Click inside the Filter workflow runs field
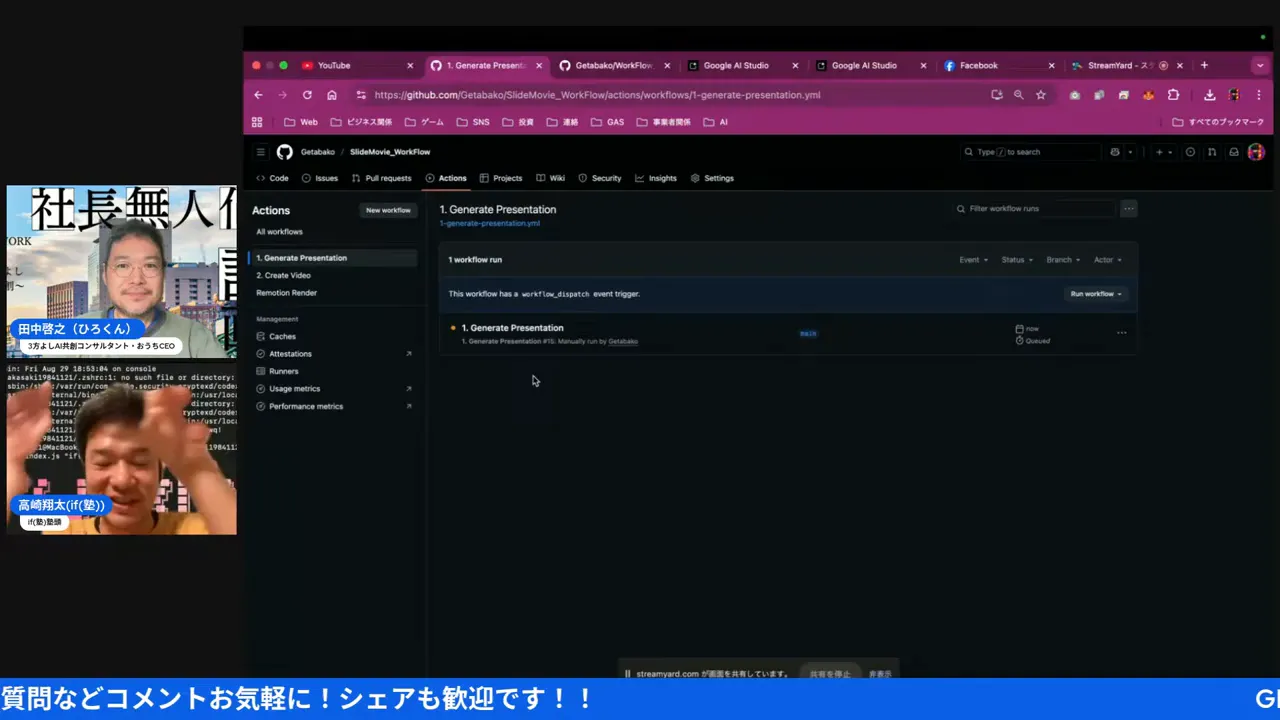1280x720 pixels. pos(1030,208)
